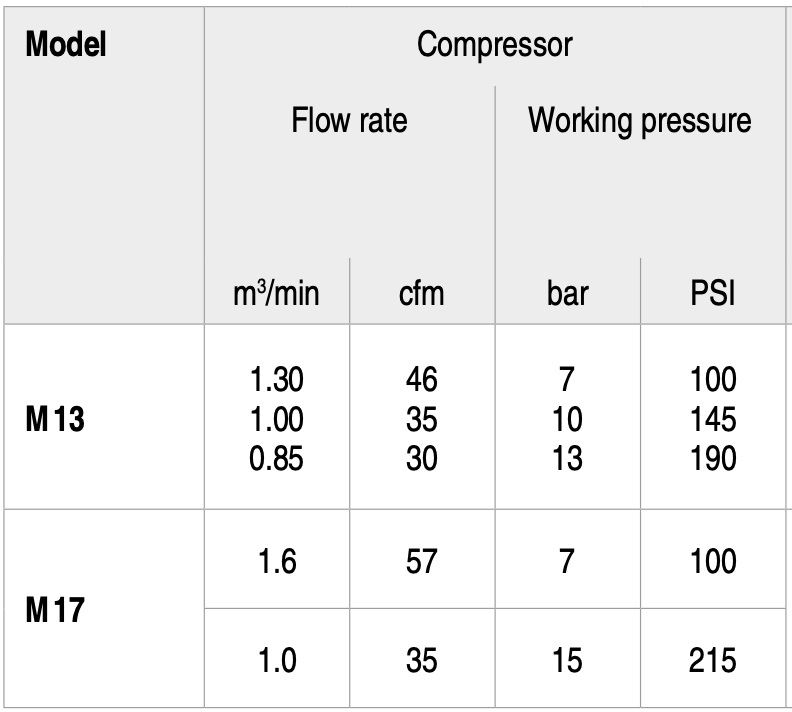Select the 57 cfm value
792x712 pixels.
422,562
